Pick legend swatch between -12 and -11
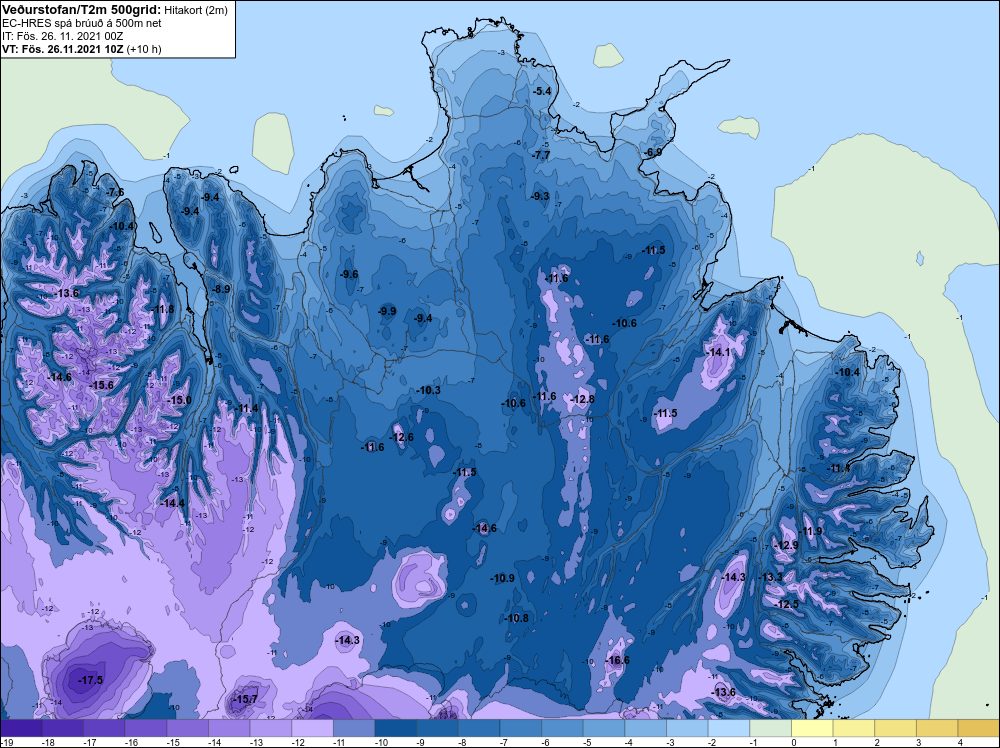 point(312,728)
